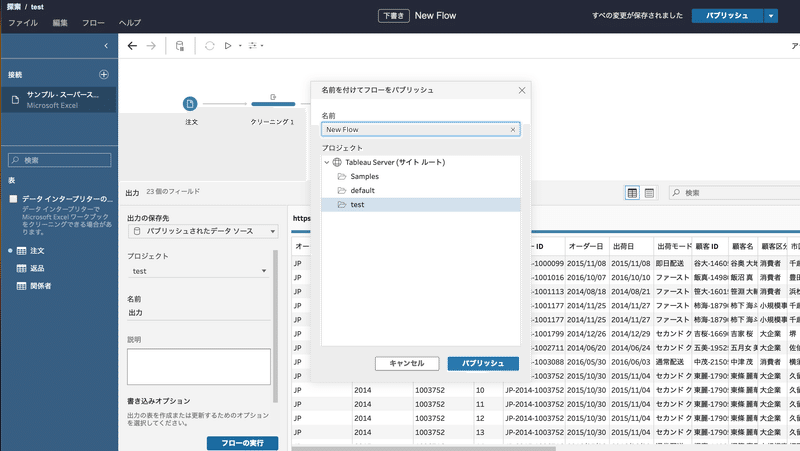
Task: Click the redo forward arrow in toolbar
Action: (x=151, y=46)
